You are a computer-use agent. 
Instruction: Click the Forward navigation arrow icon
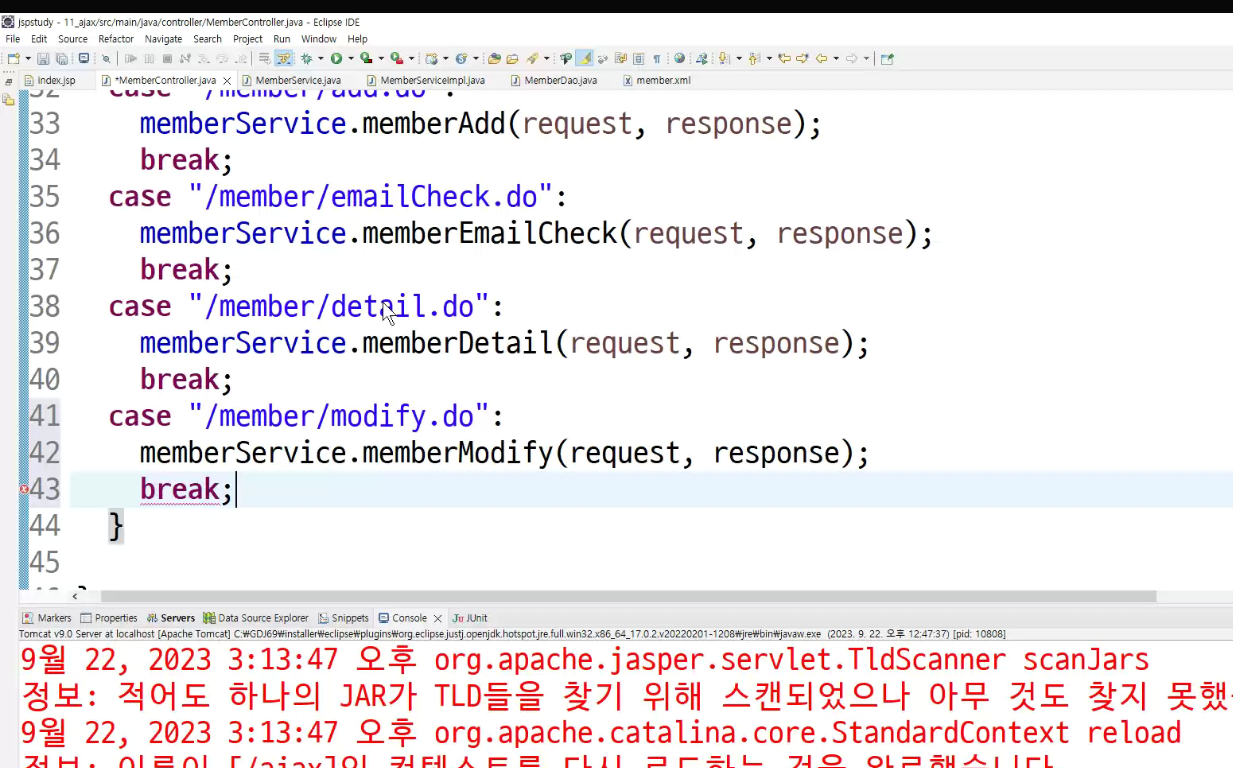coord(851,59)
